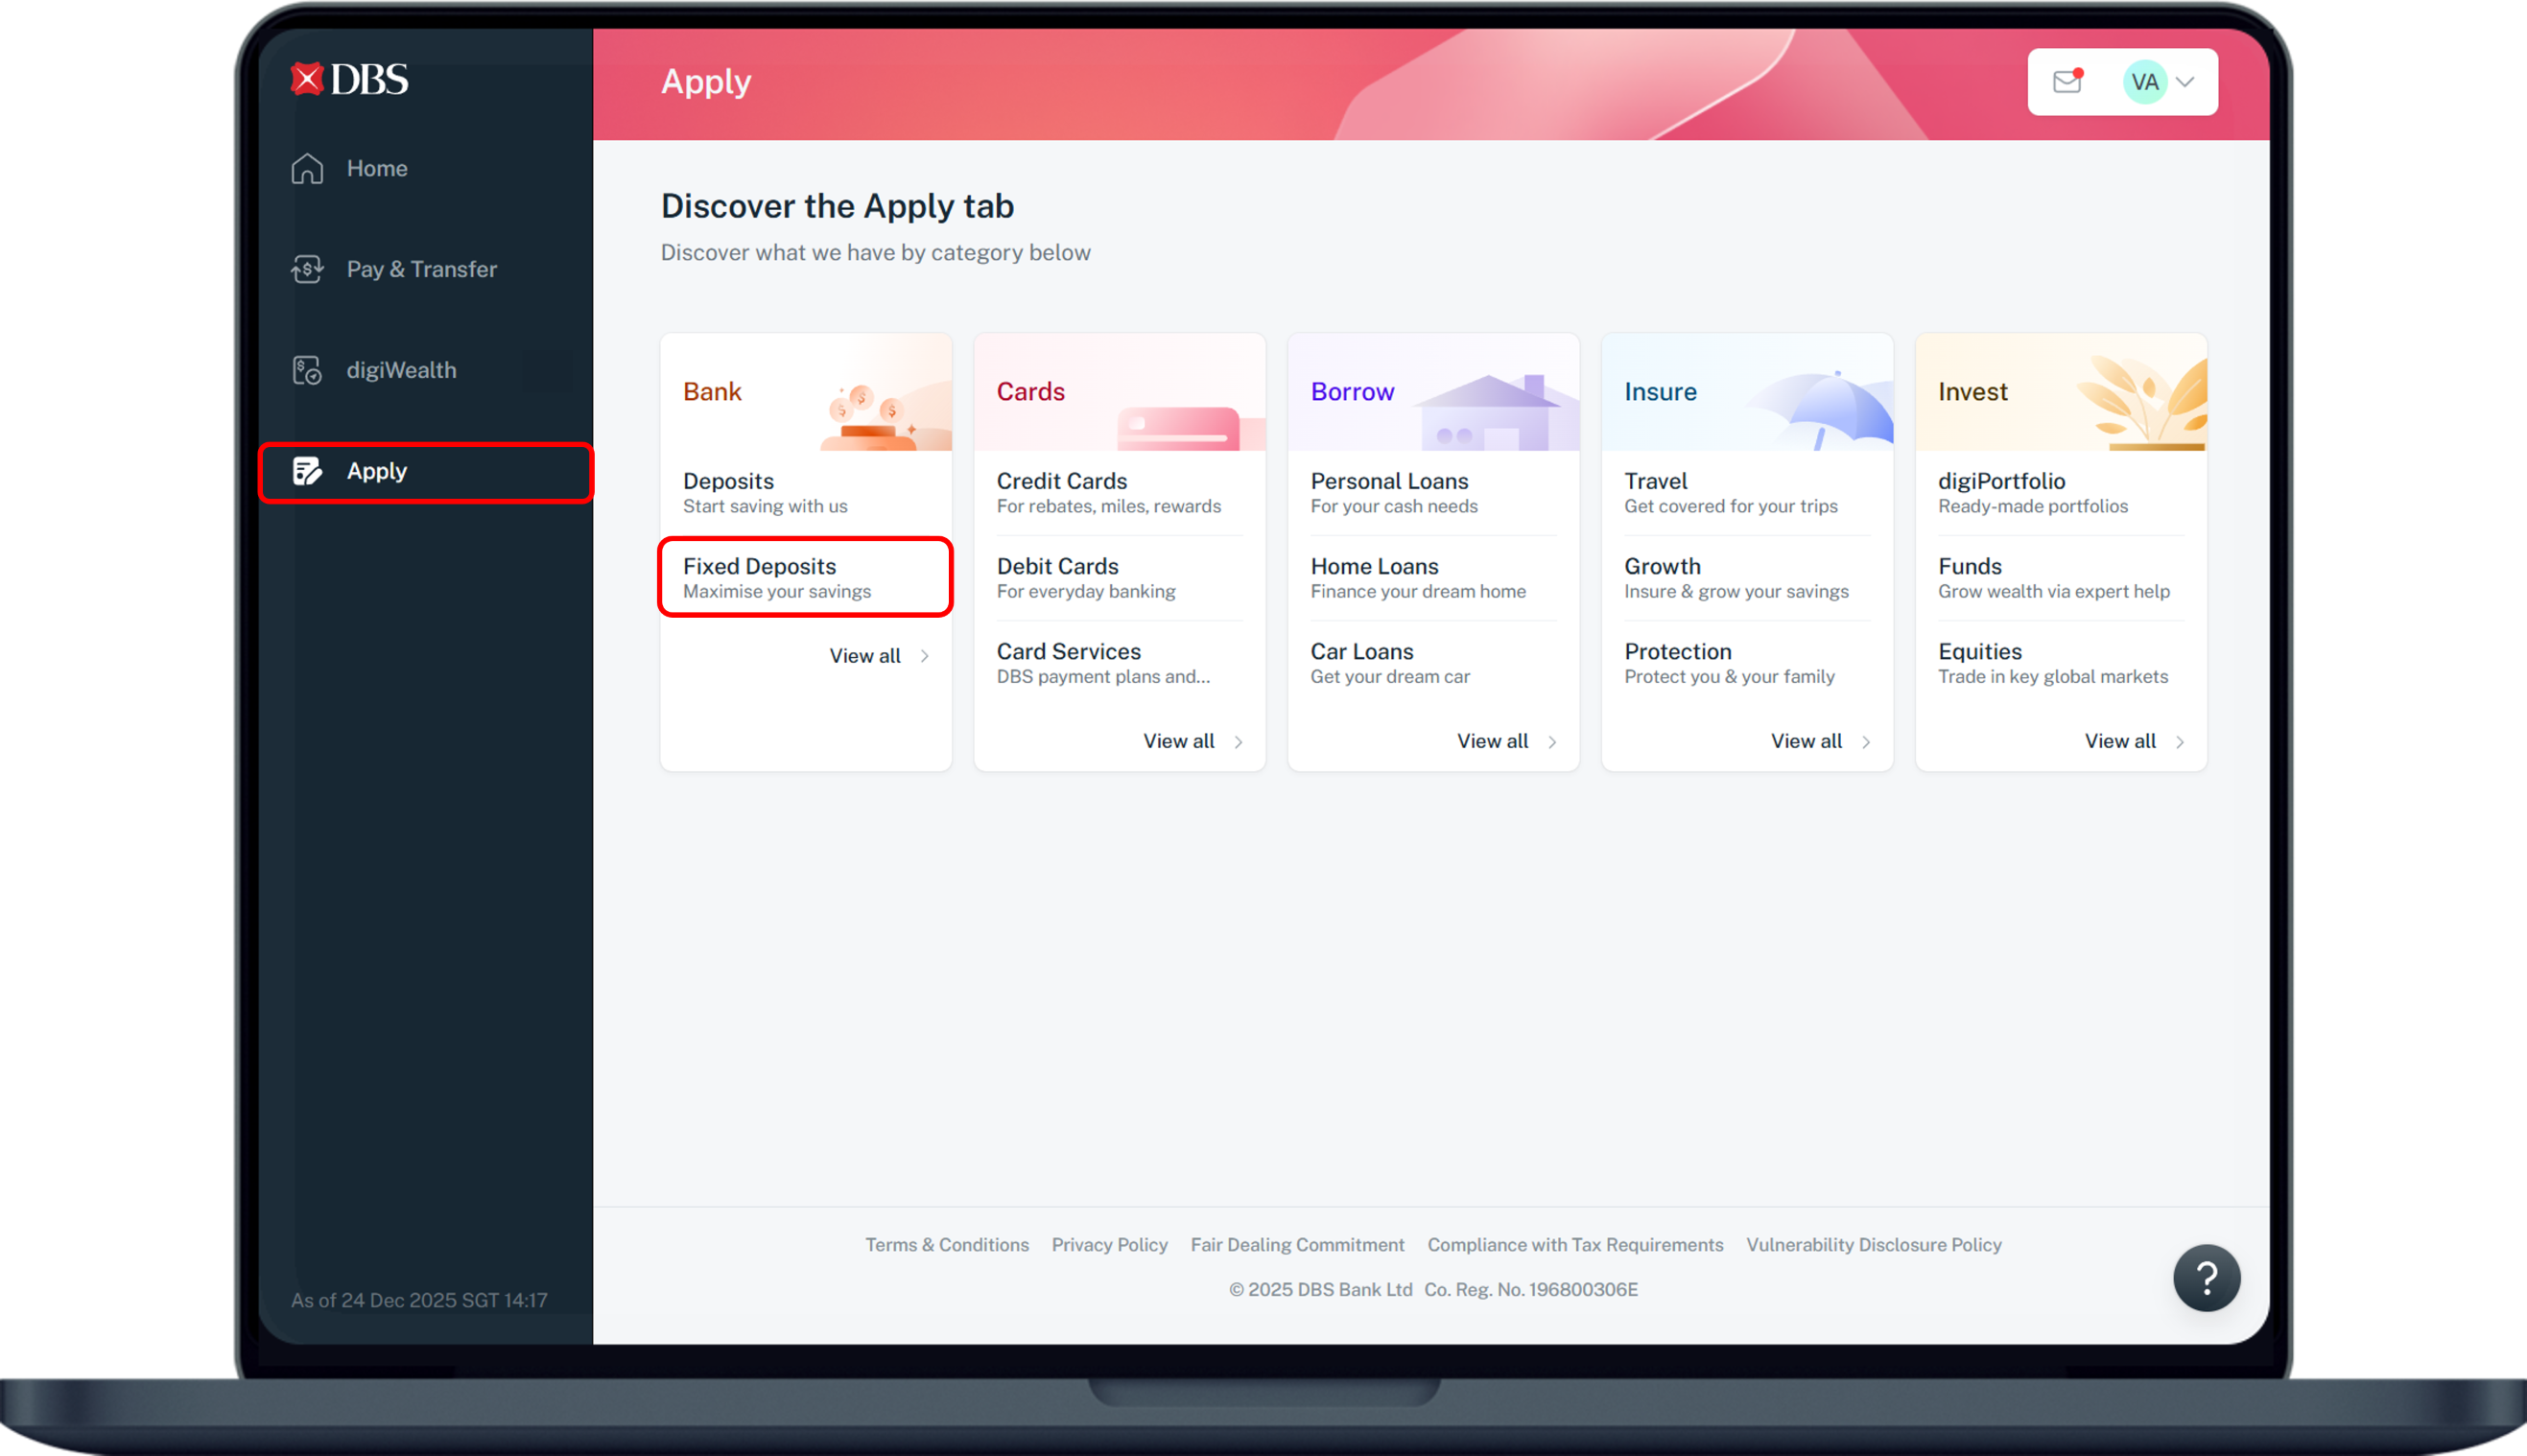
Task: Open Compliance with Tax Requirements link
Action: pos(1576,1245)
